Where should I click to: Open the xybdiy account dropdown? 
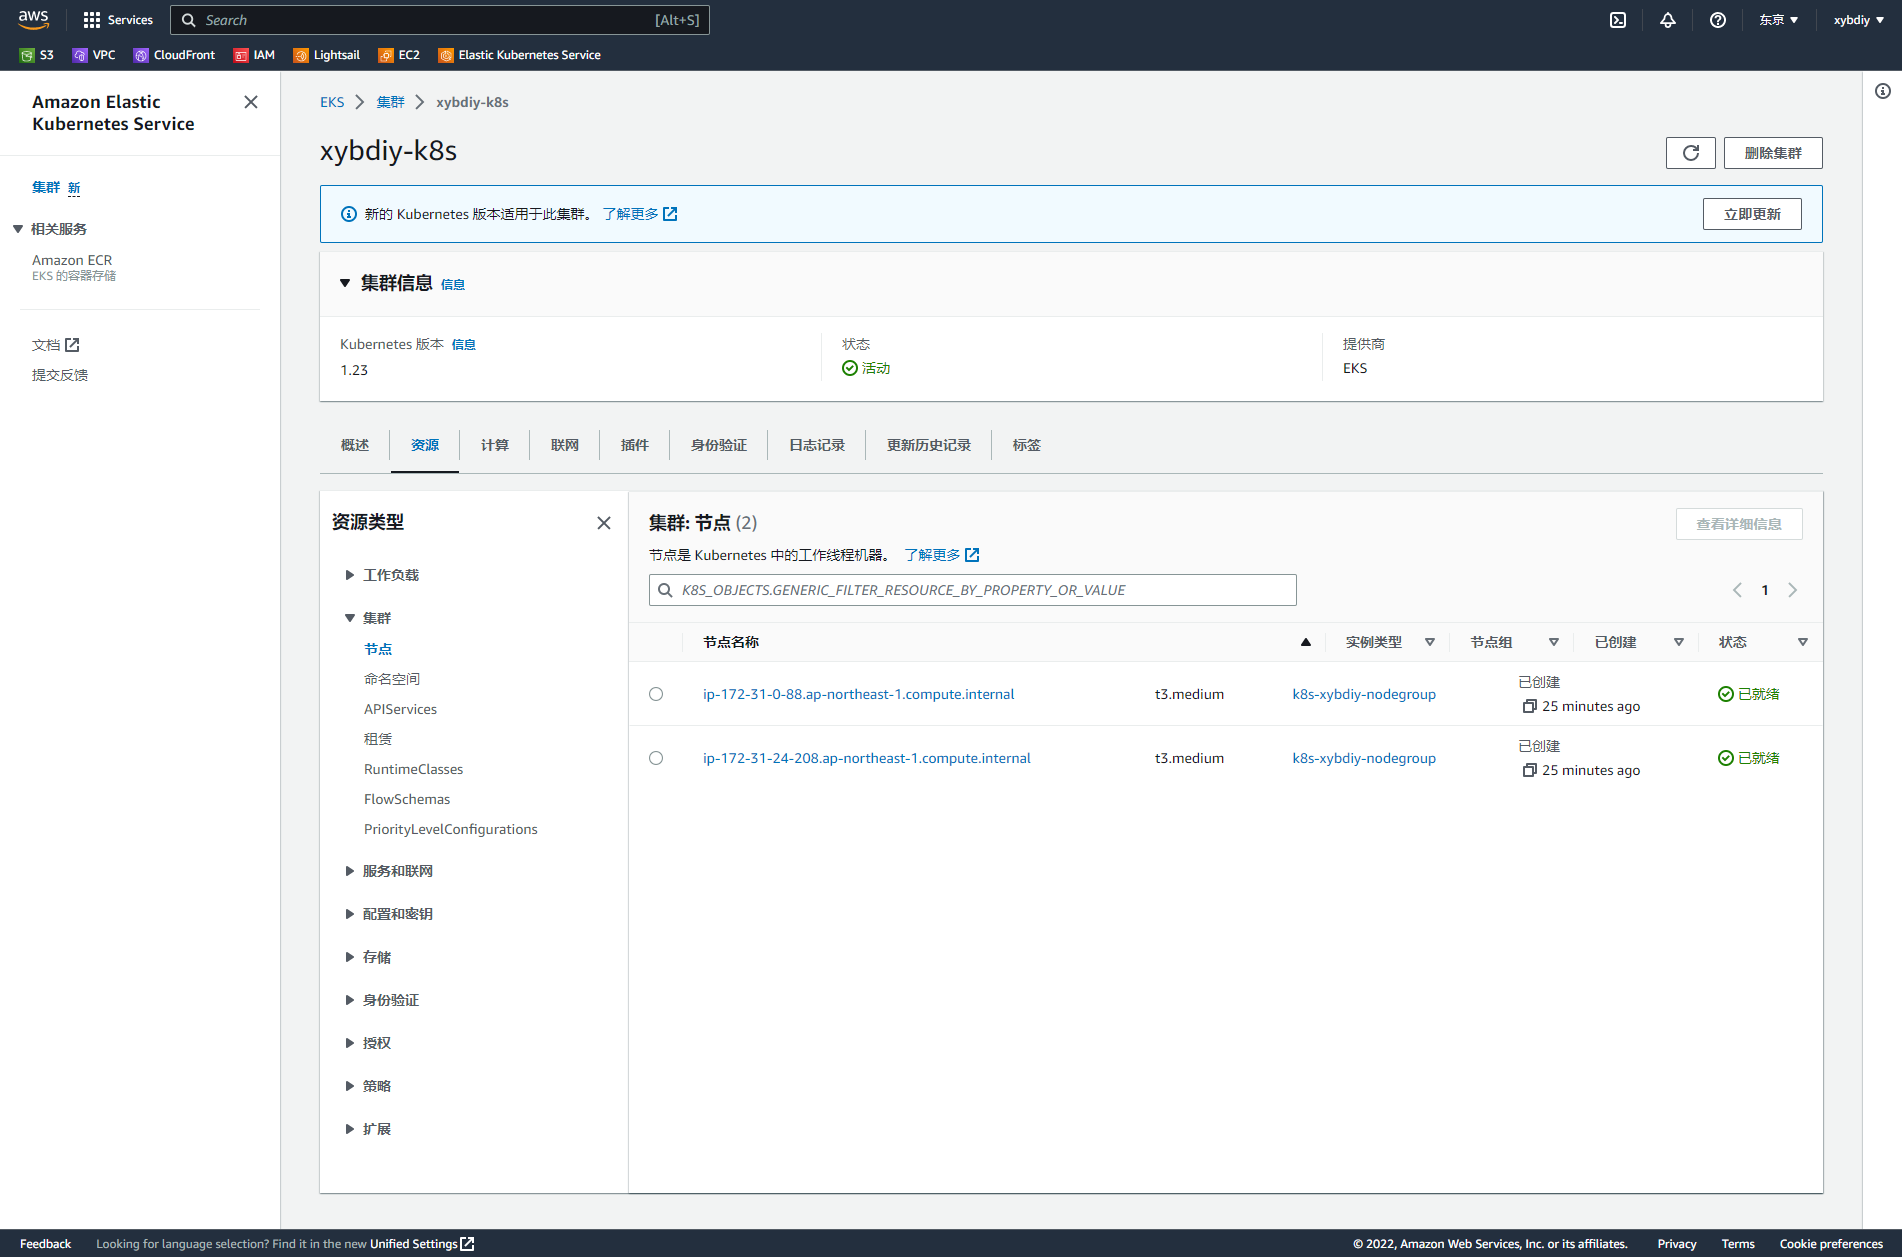[x=1859, y=20]
